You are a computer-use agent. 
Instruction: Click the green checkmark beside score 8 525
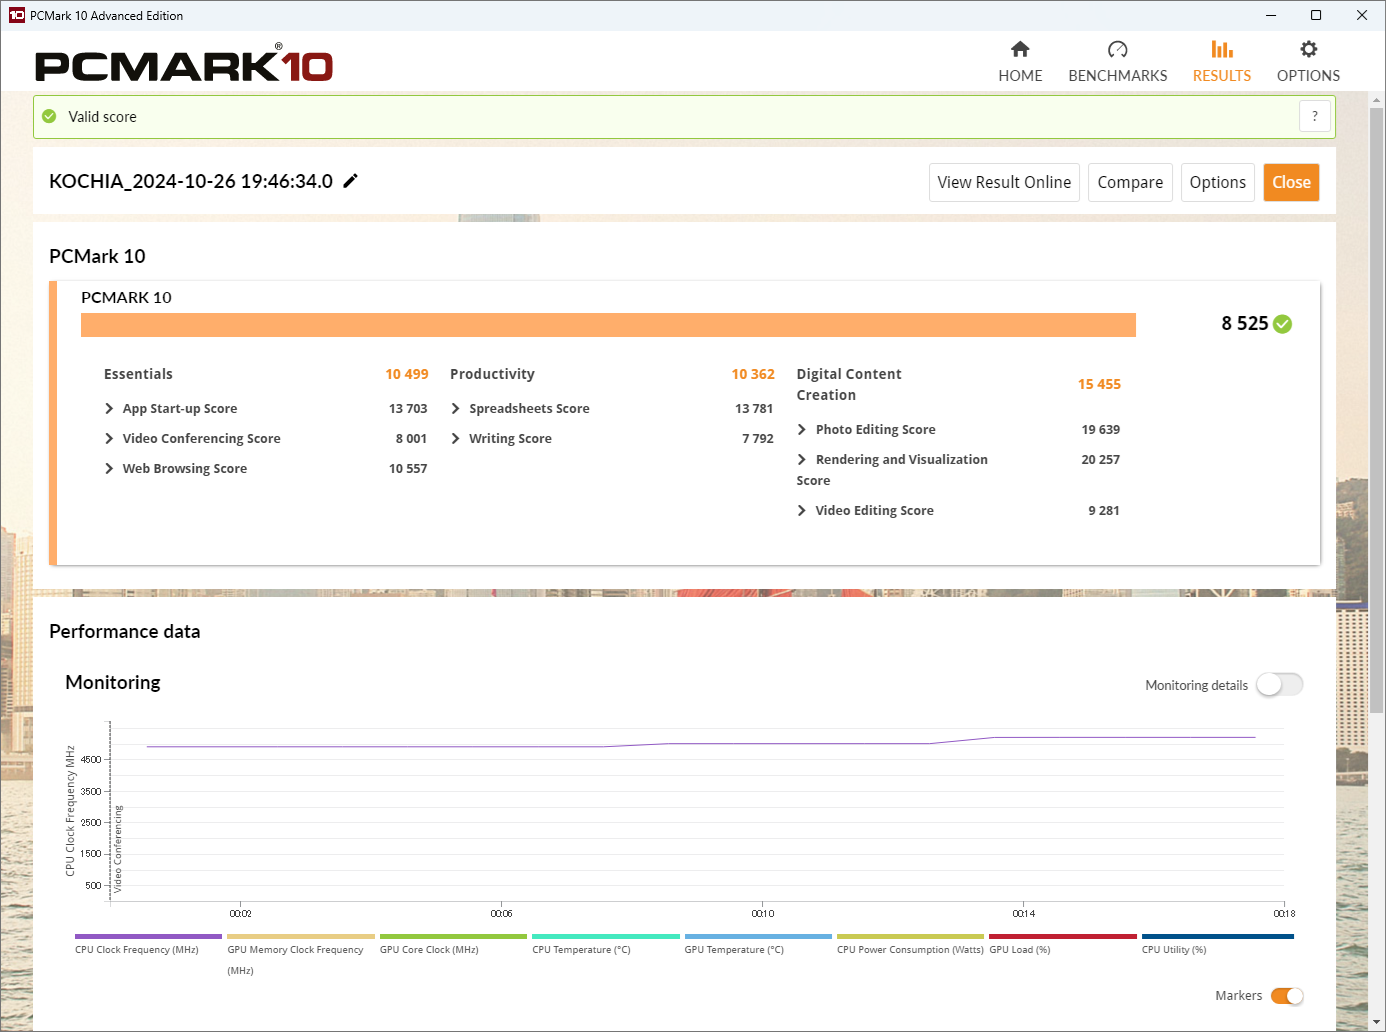(x=1283, y=324)
